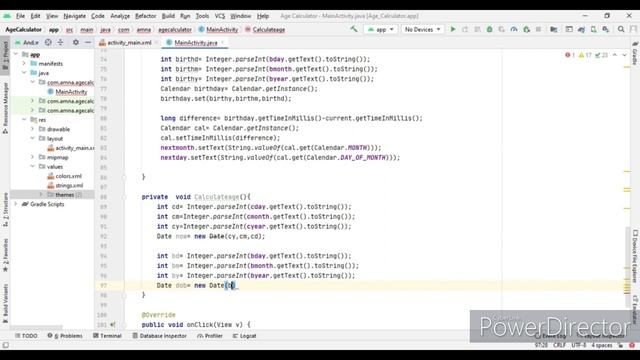Viewport: 640px width, 360px height.
Task: Open the Profiler tool window
Action: (210, 336)
